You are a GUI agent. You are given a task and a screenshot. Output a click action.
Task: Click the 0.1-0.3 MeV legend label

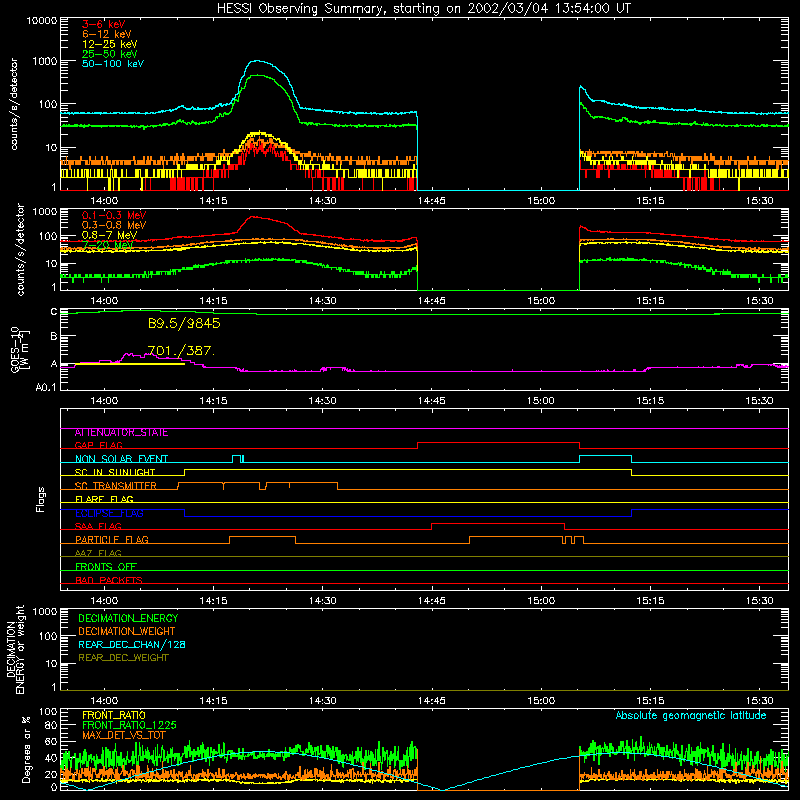coord(114,215)
